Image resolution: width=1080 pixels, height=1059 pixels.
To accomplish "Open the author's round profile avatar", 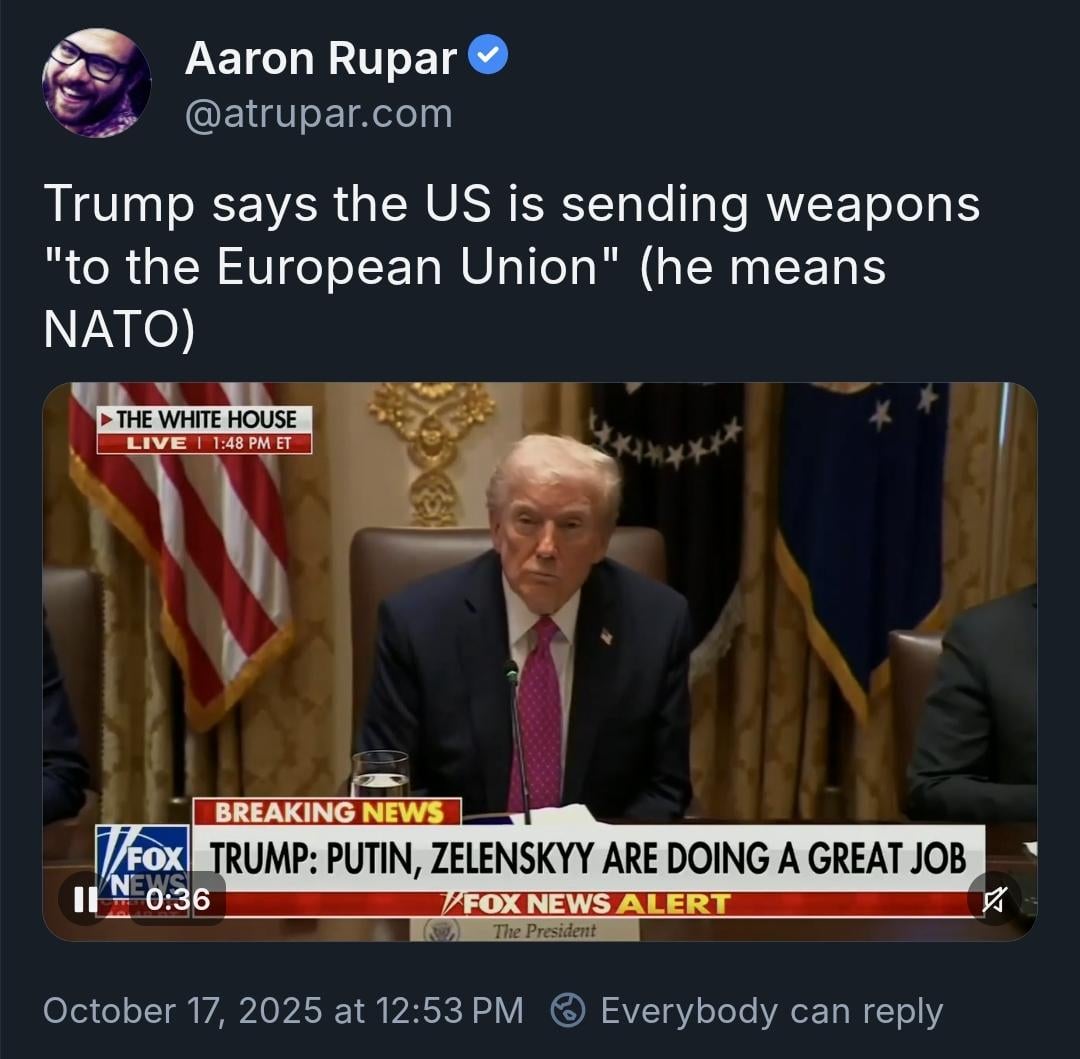I will 96,83.
